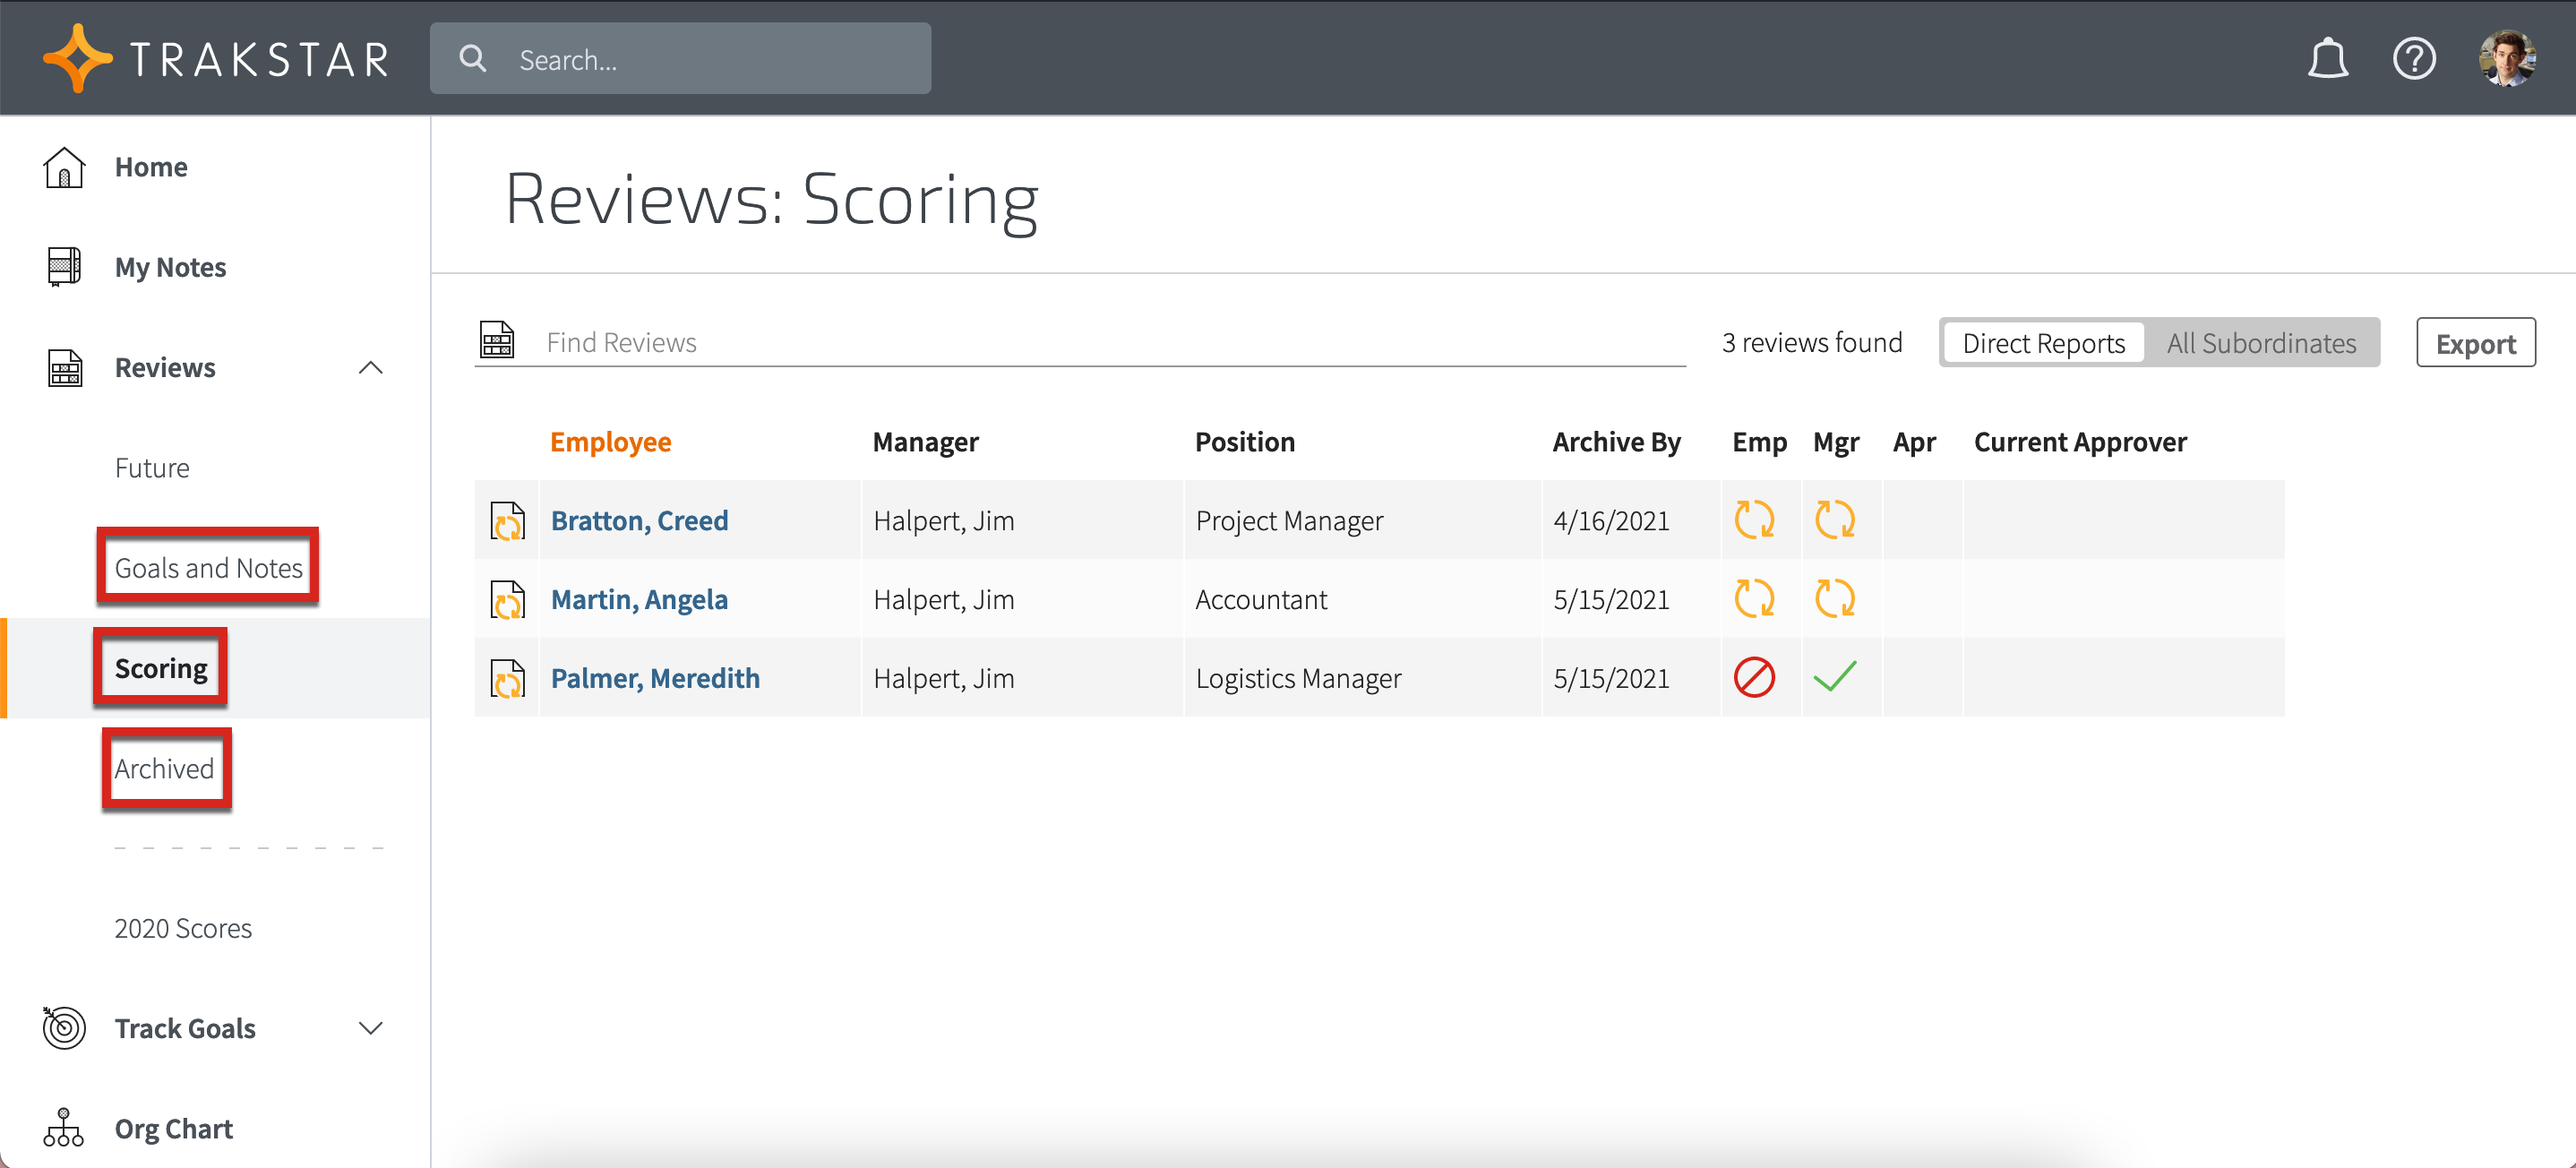Open Martin, Angela employee link
Screen dimensions: 2576x1168
click(x=639, y=599)
